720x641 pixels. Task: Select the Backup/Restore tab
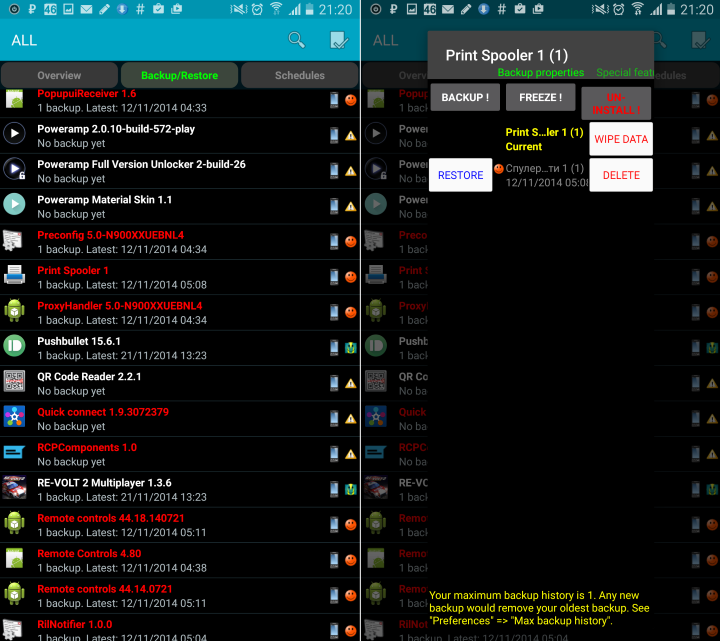[180, 75]
